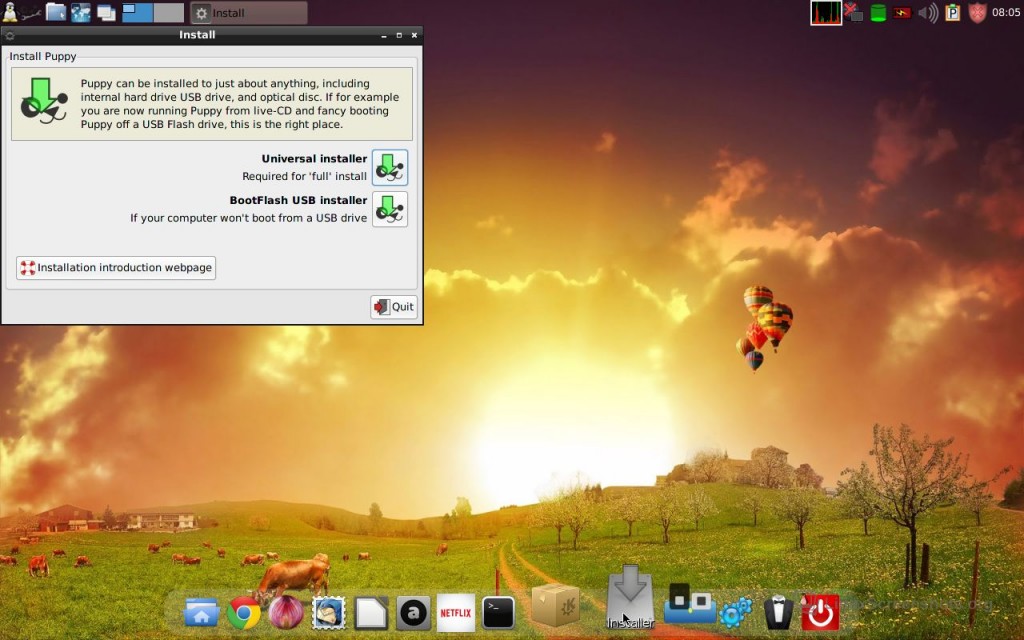Screen dimensions: 1024x640
Task: Open the Tor onion browser icon
Action: pos(287,612)
